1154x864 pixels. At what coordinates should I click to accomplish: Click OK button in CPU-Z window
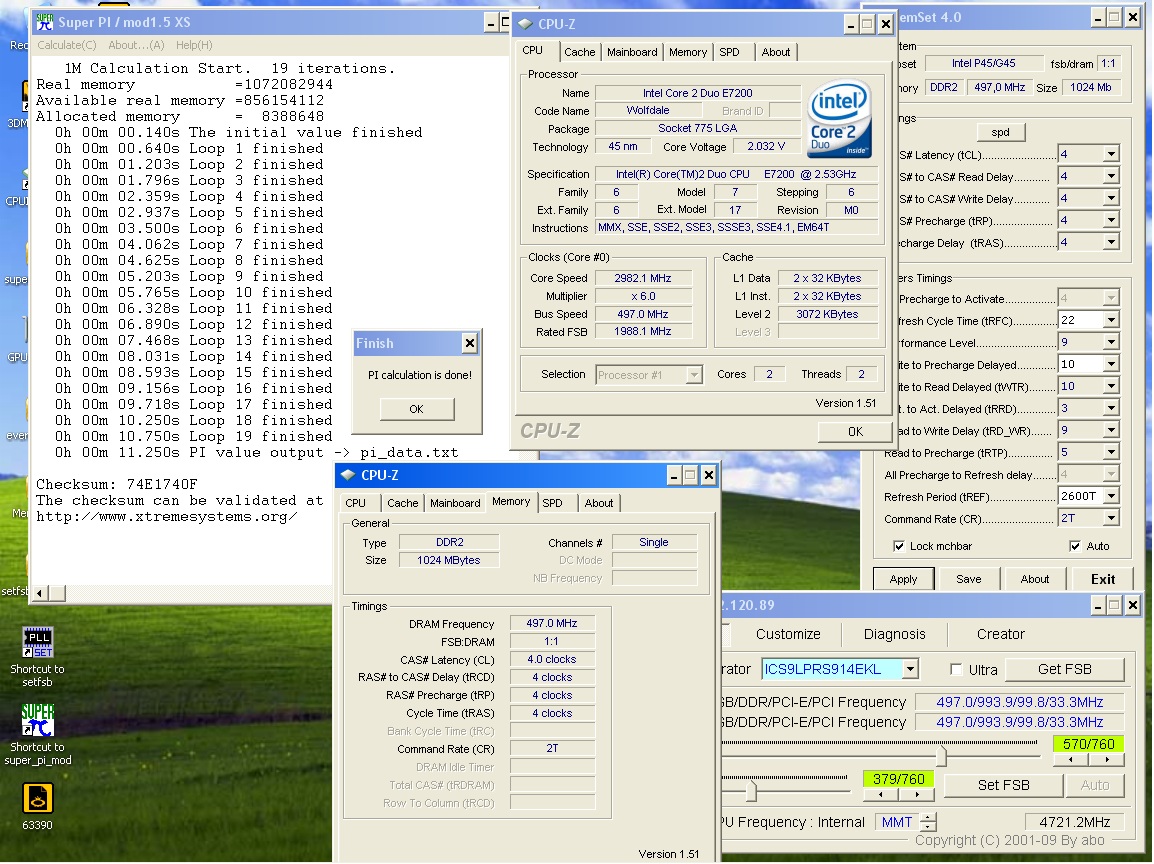(x=854, y=431)
